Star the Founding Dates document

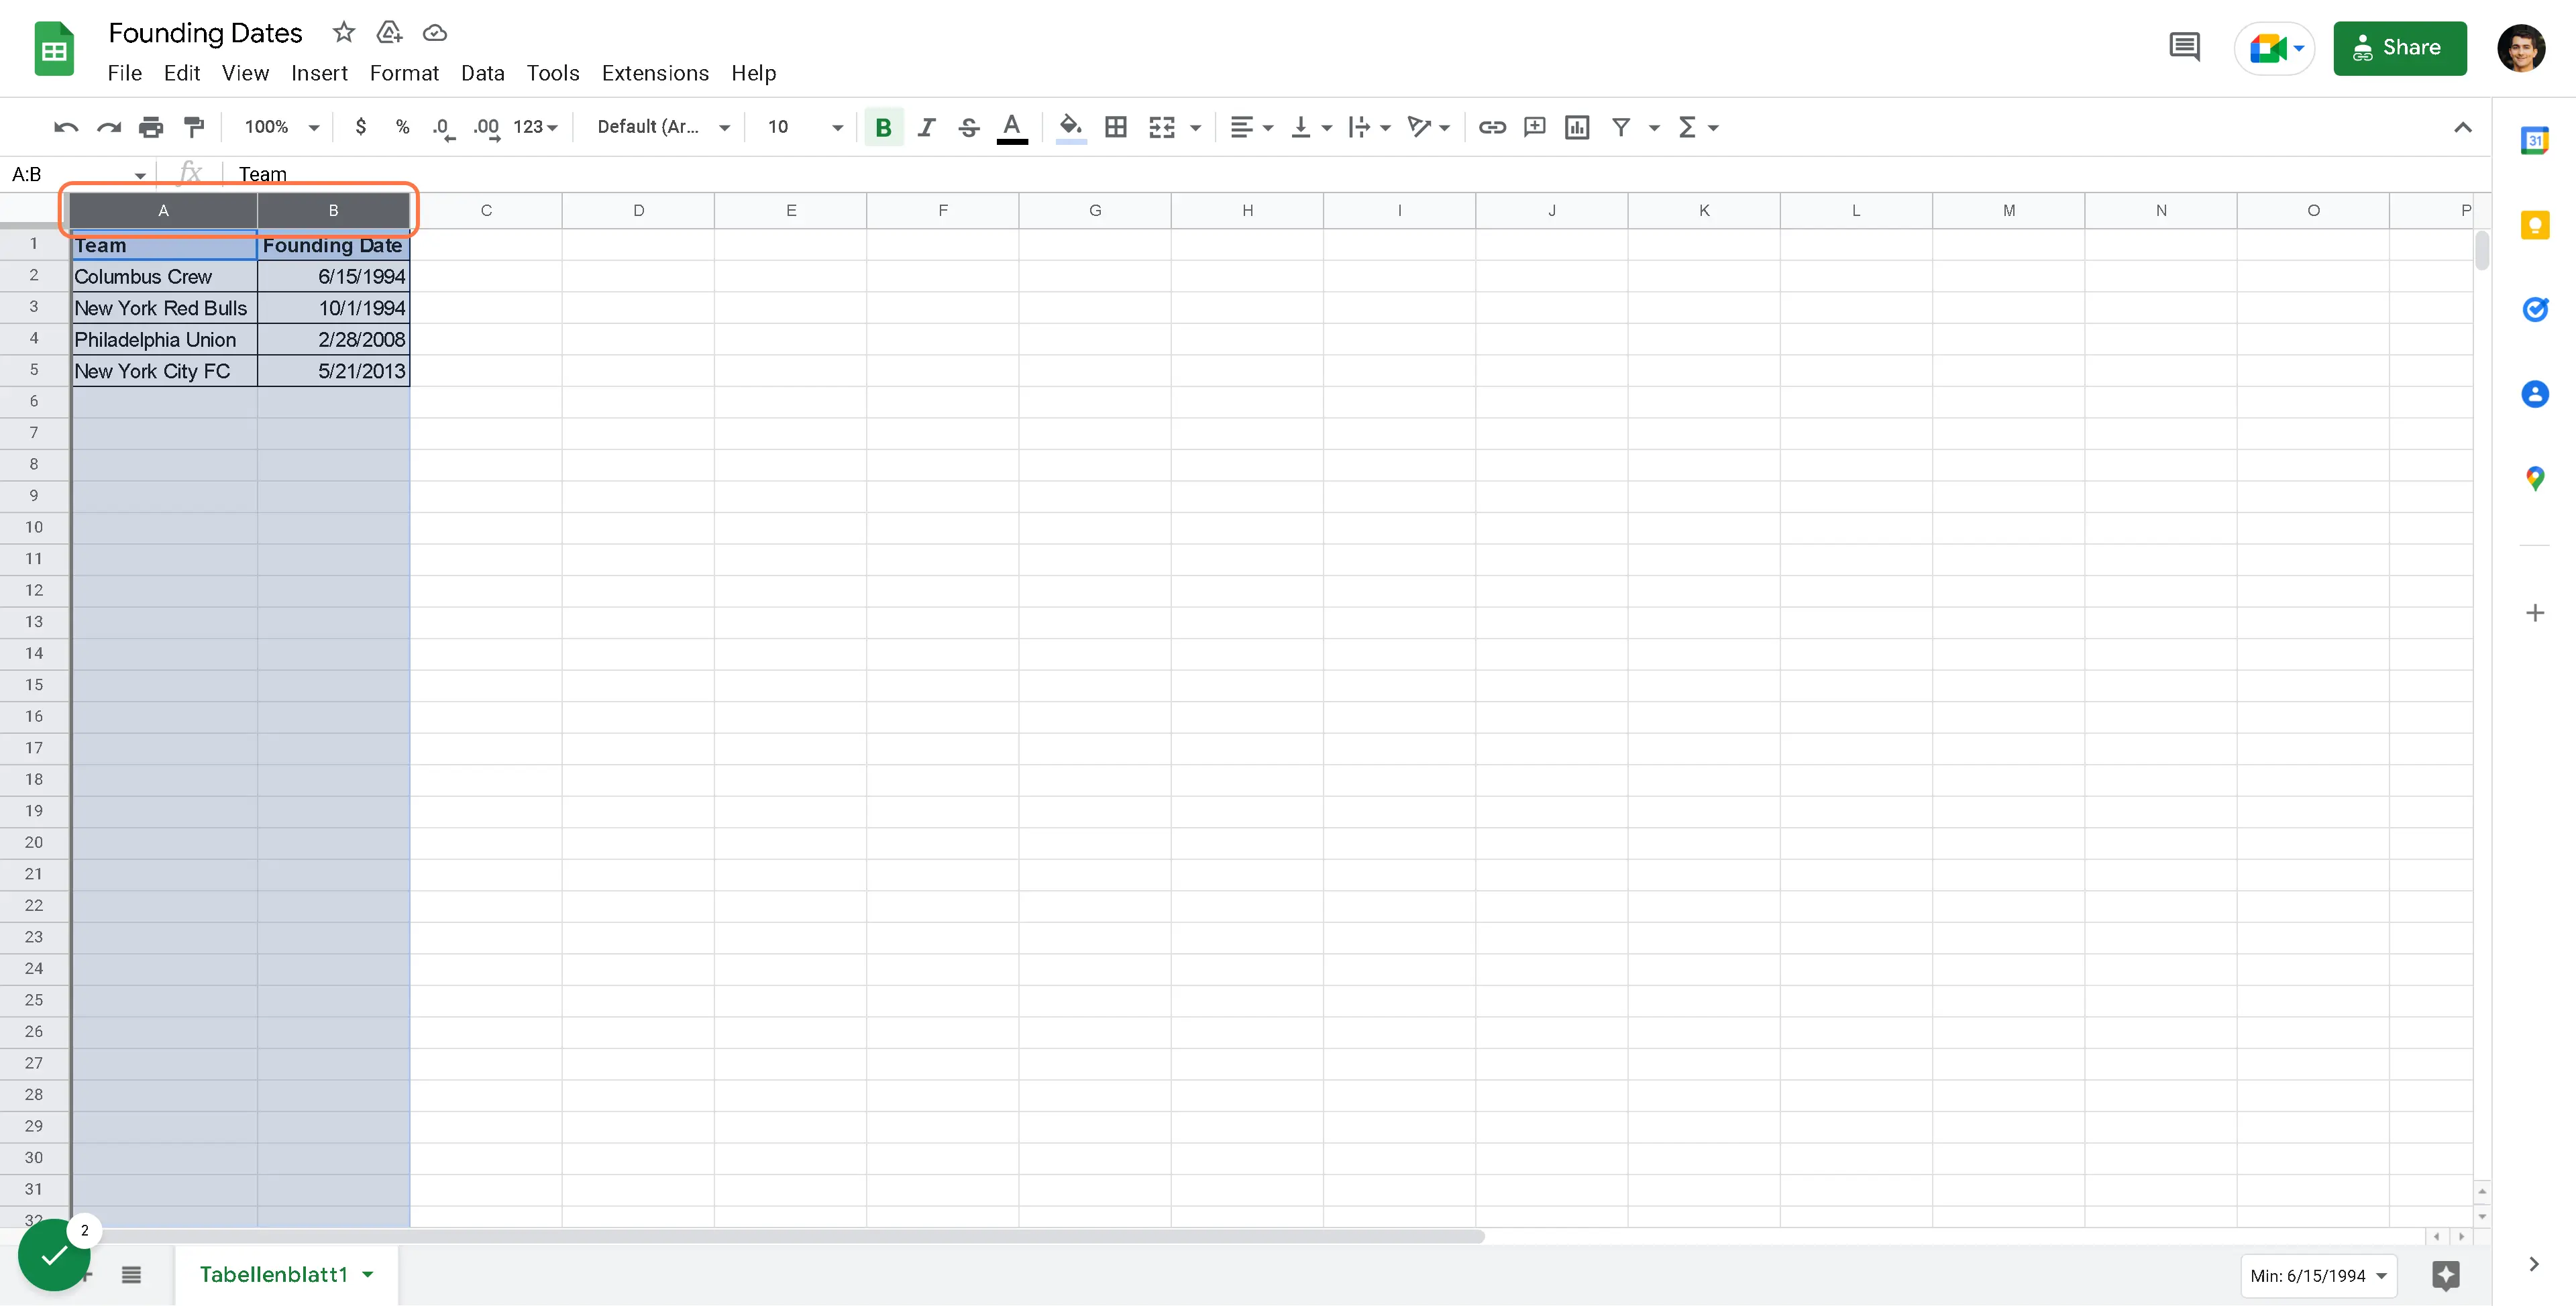[344, 33]
